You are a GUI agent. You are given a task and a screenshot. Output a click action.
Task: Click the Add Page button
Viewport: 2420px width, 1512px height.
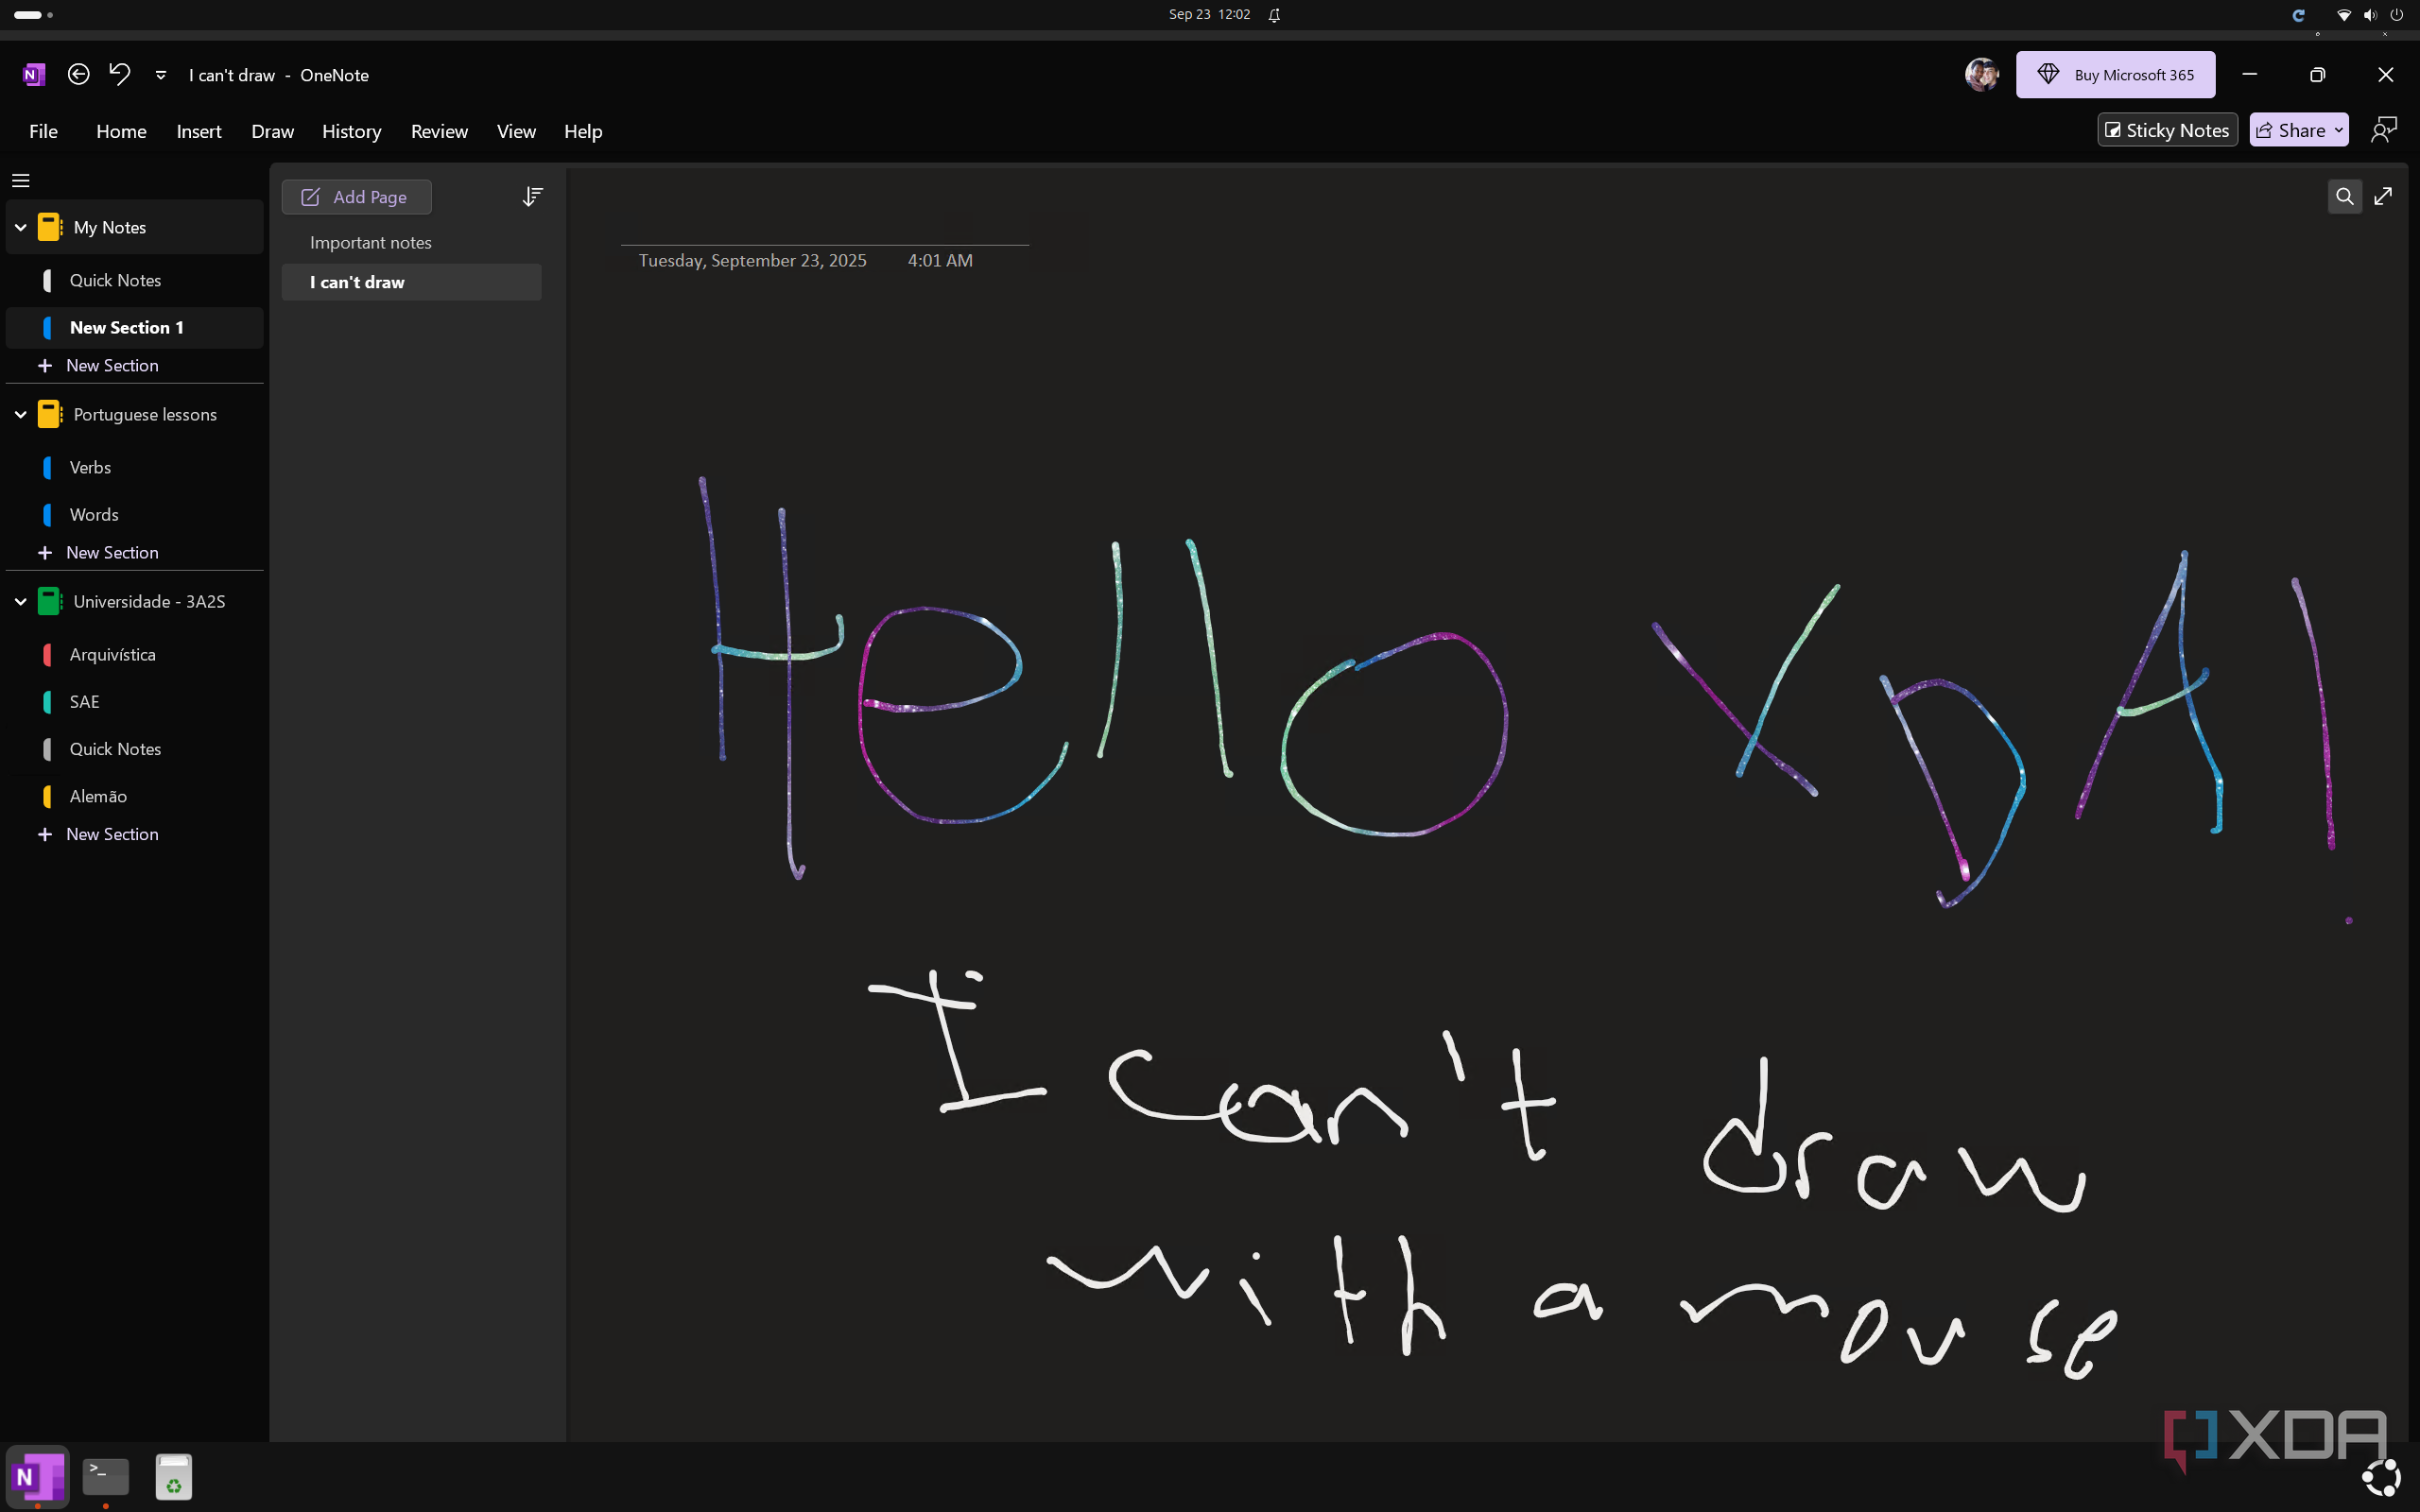tap(356, 197)
